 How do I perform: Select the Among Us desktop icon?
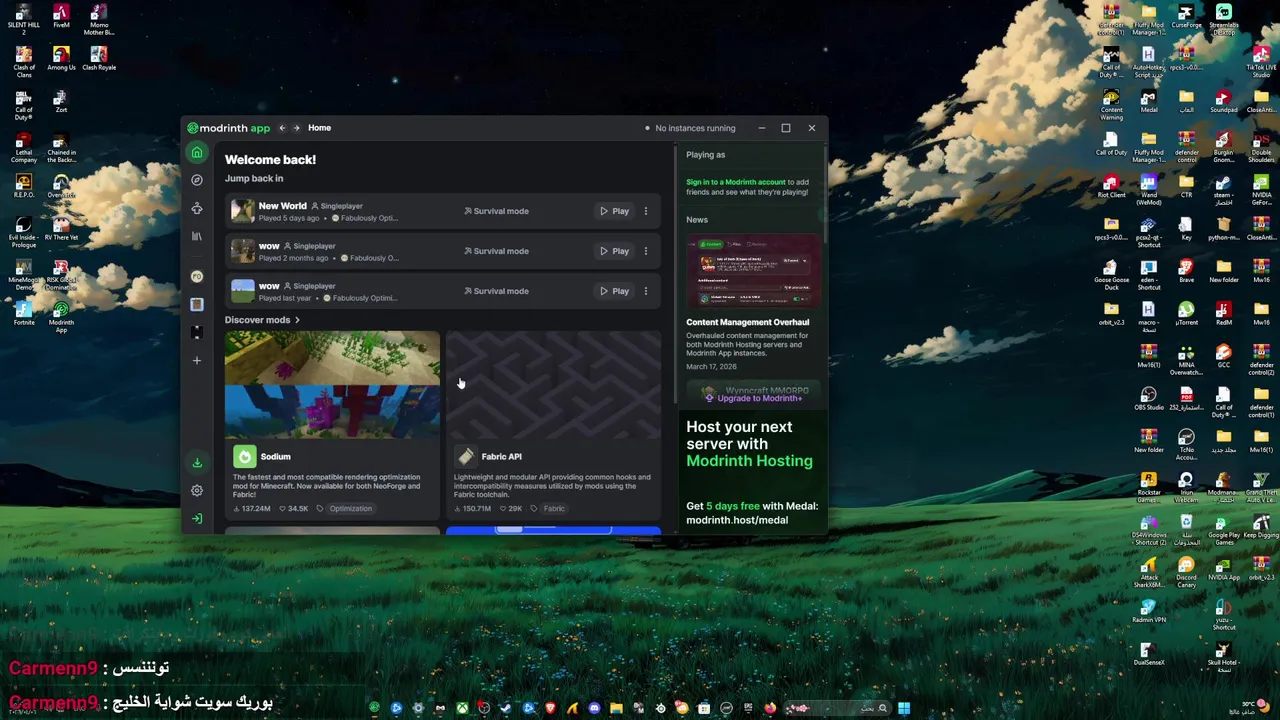pyautogui.click(x=61, y=59)
